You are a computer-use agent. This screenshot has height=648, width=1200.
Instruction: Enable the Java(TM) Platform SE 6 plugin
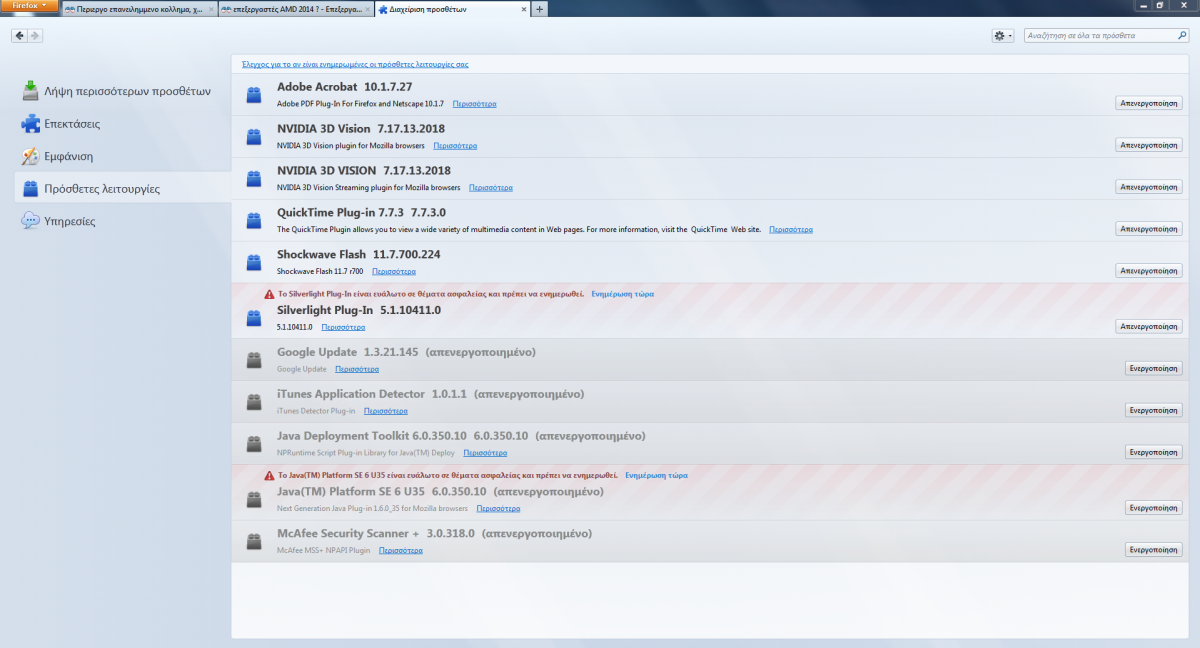(1154, 507)
